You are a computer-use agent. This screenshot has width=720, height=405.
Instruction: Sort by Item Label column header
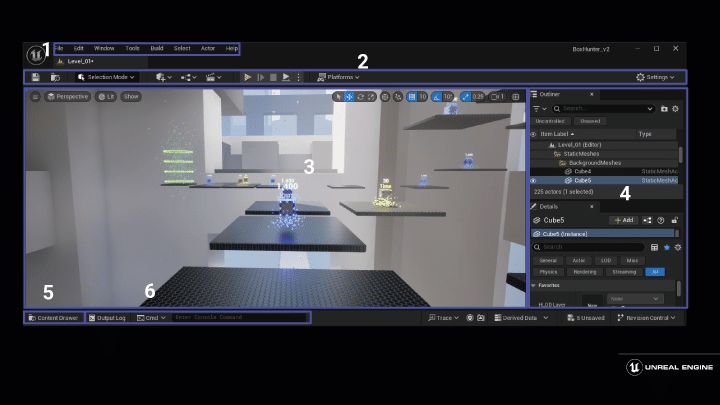(557, 134)
